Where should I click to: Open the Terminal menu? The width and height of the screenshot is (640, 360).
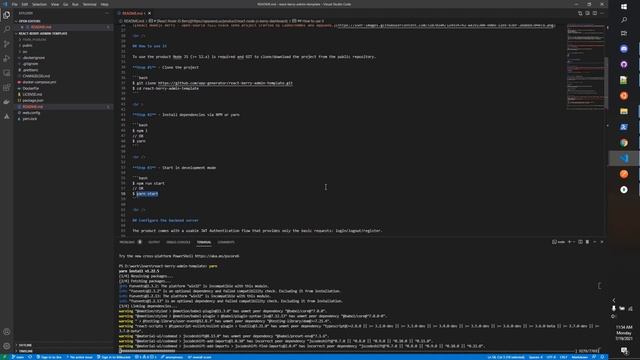pos(89,4)
